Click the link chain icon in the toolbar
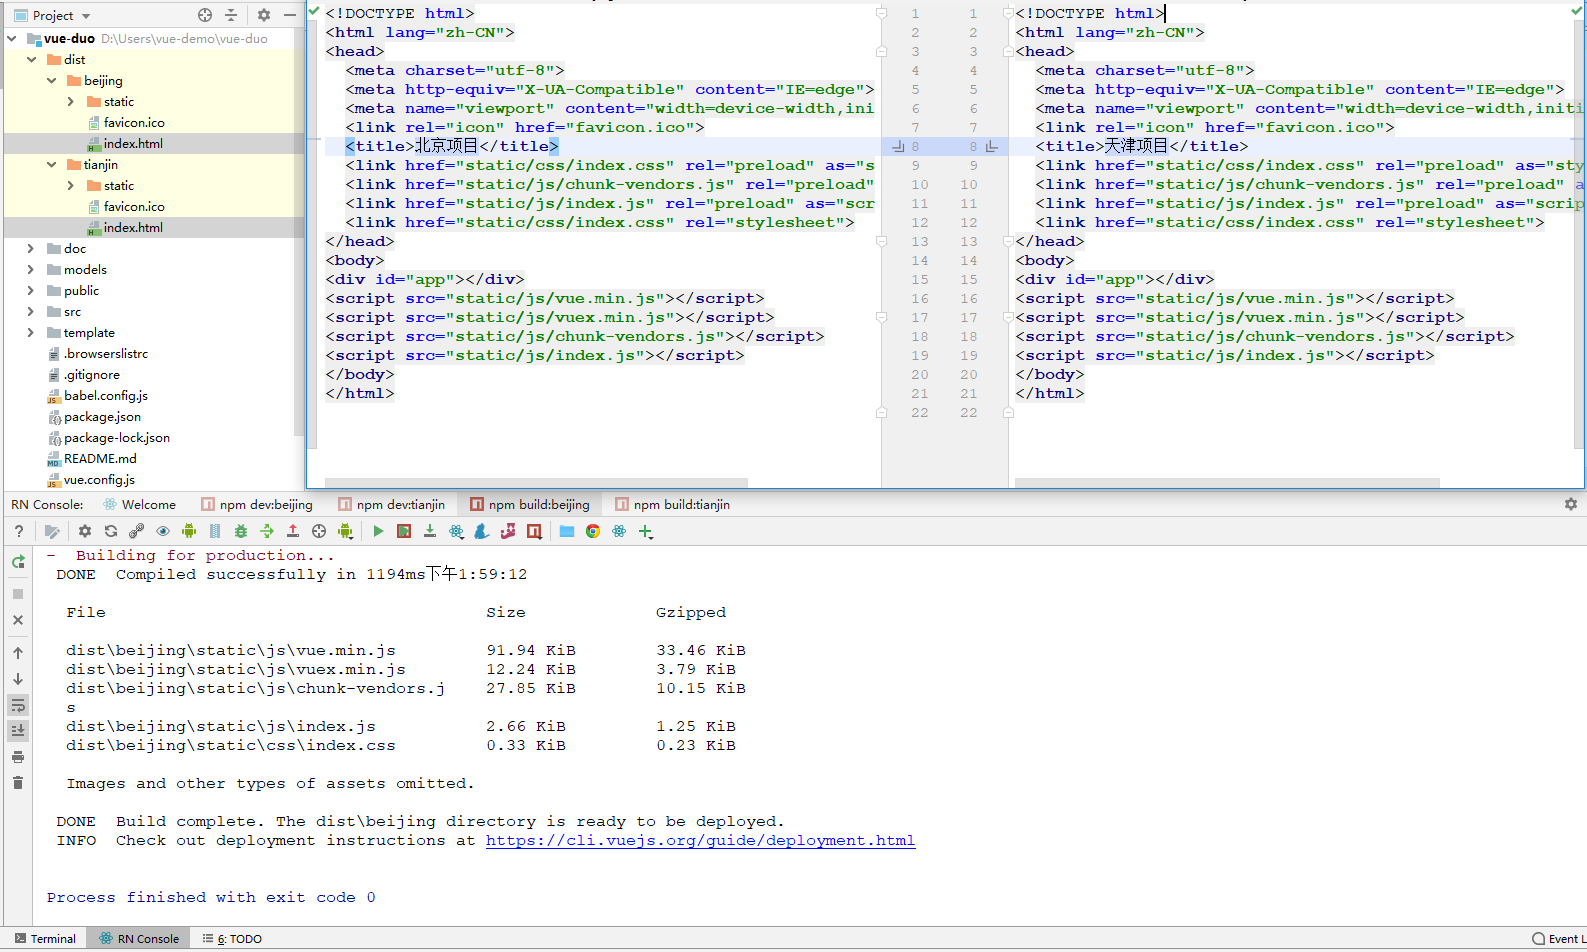This screenshot has height=952, width=1587. click(137, 531)
